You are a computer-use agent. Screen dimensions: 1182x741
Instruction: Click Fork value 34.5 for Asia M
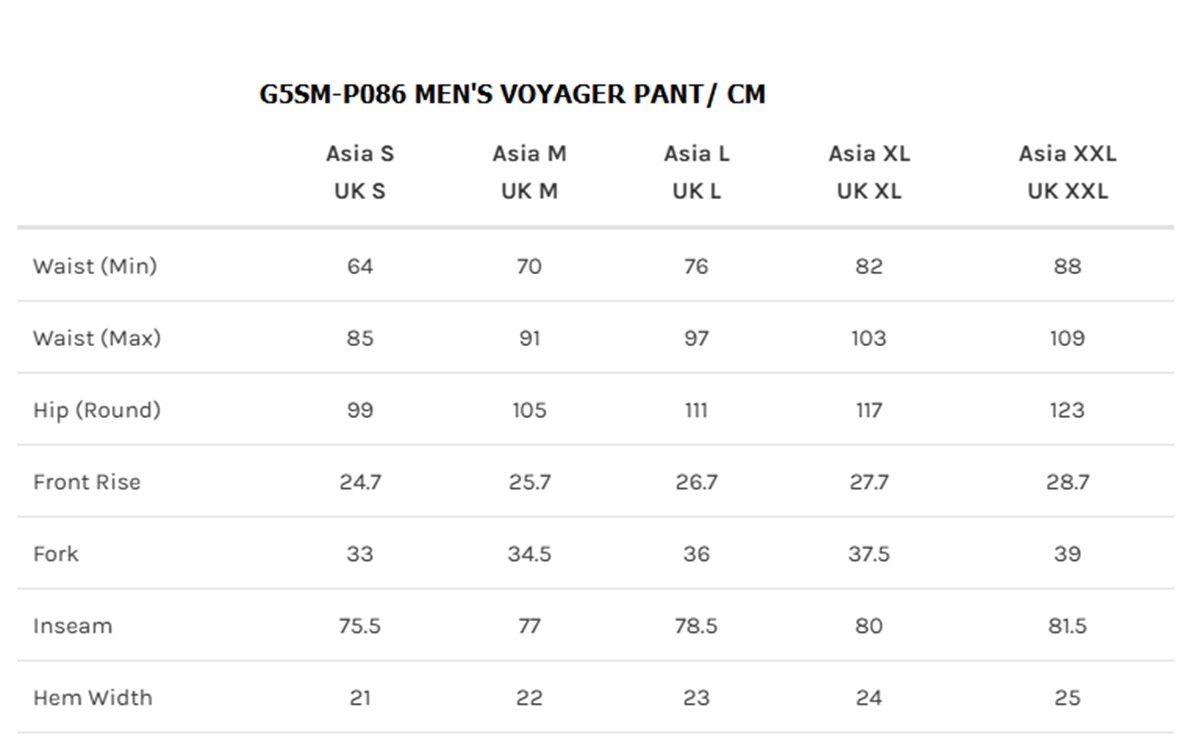529,554
